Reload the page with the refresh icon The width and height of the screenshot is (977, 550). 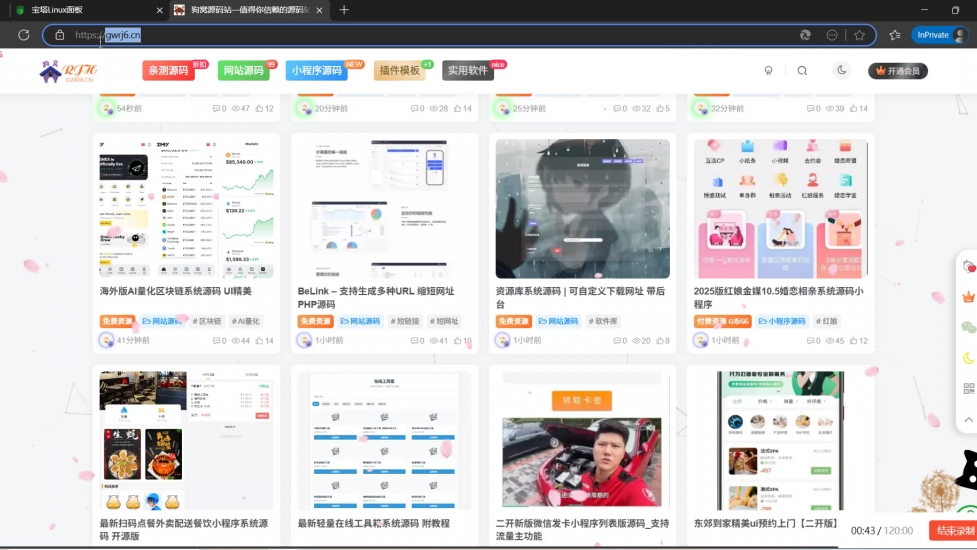coord(24,35)
